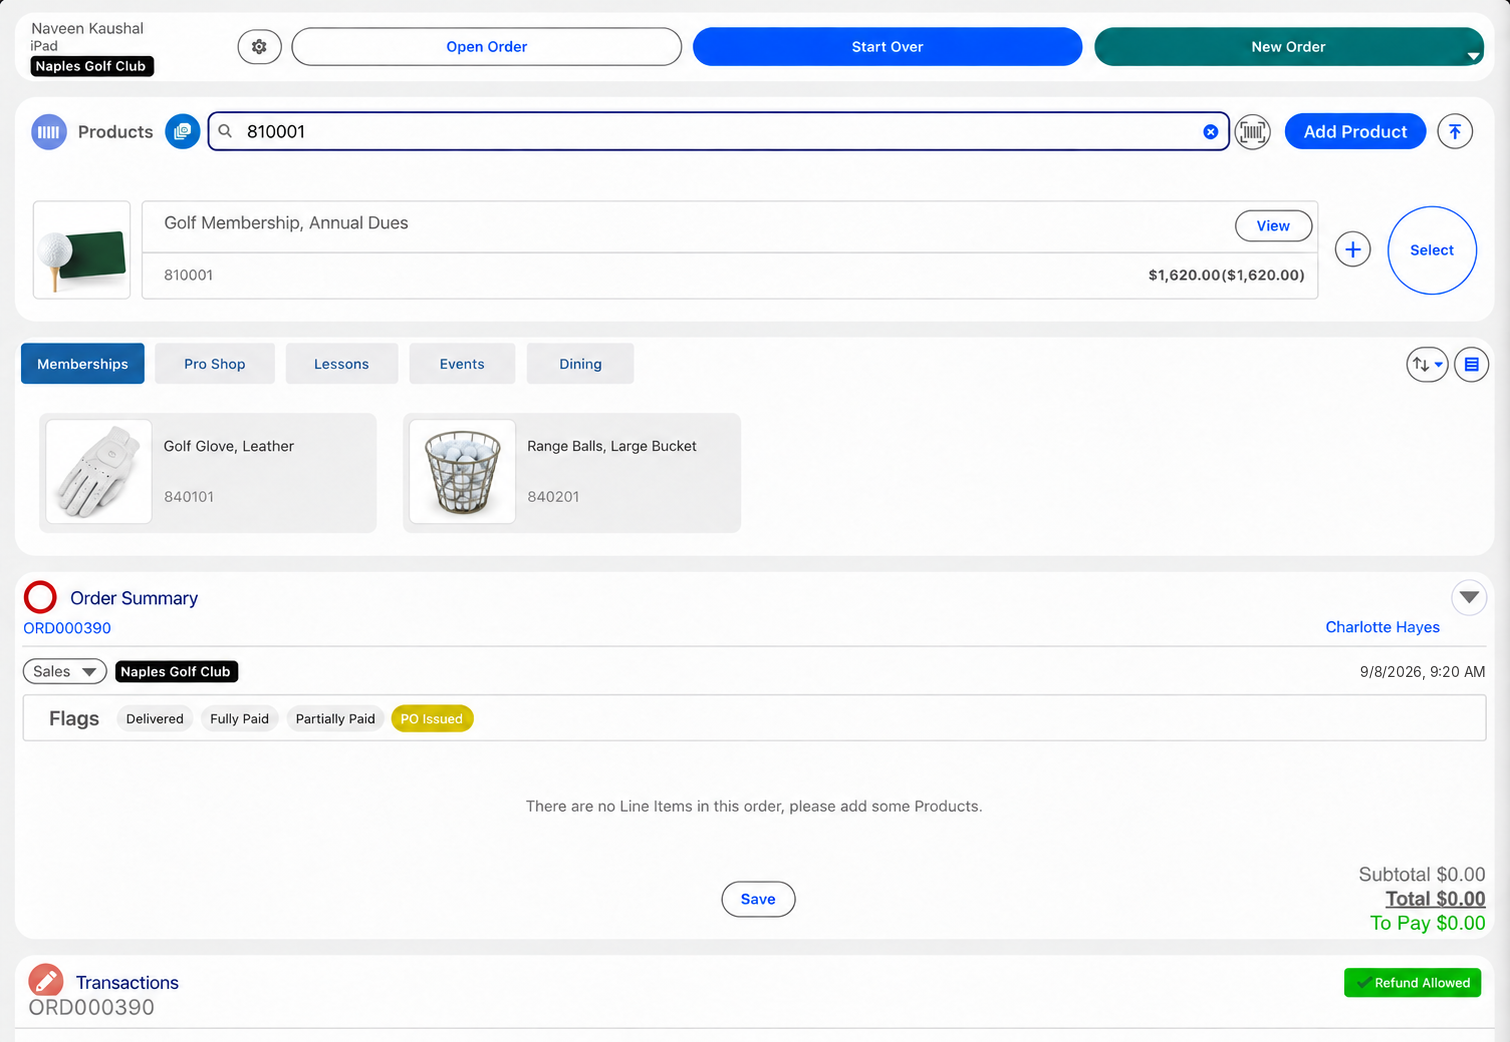Click the Add Product button
This screenshot has width=1510, height=1042.
(1355, 132)
